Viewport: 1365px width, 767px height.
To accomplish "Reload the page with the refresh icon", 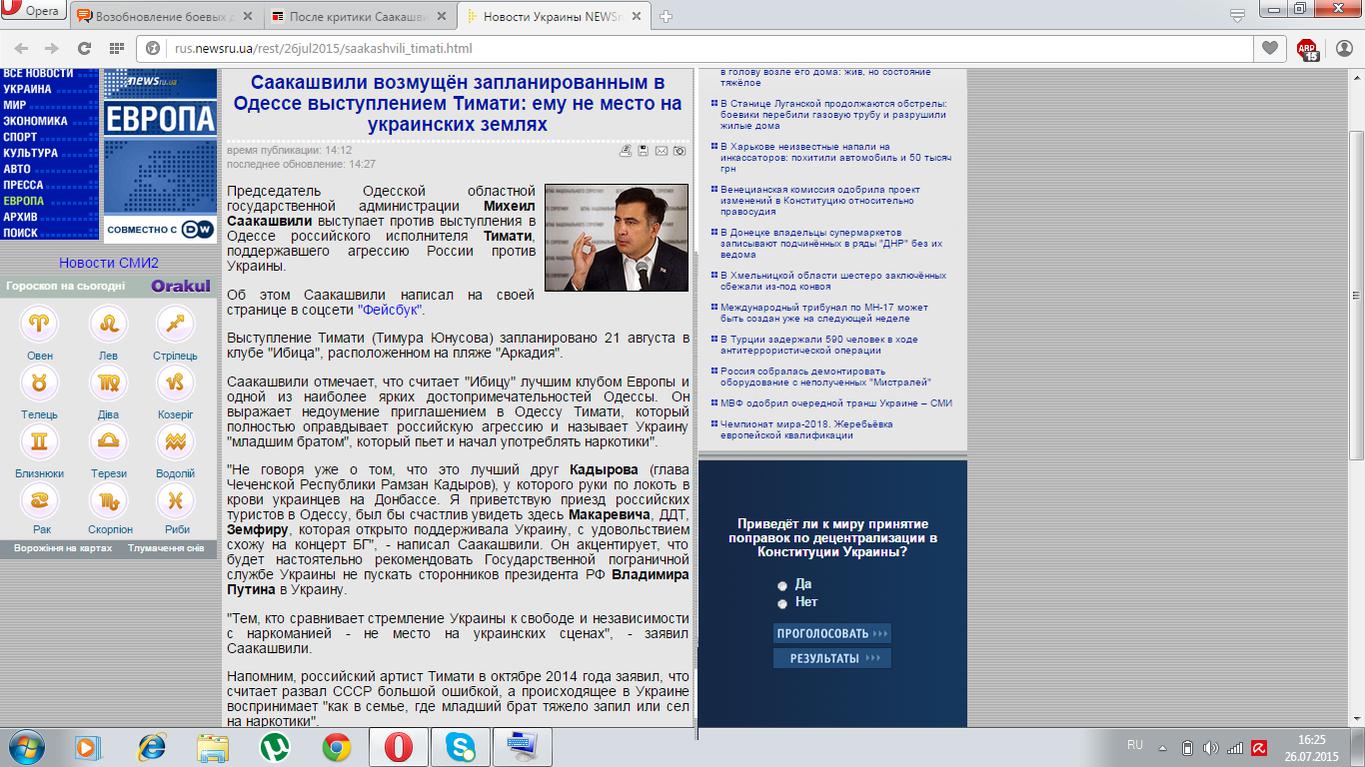I will (x=84, y=48).
